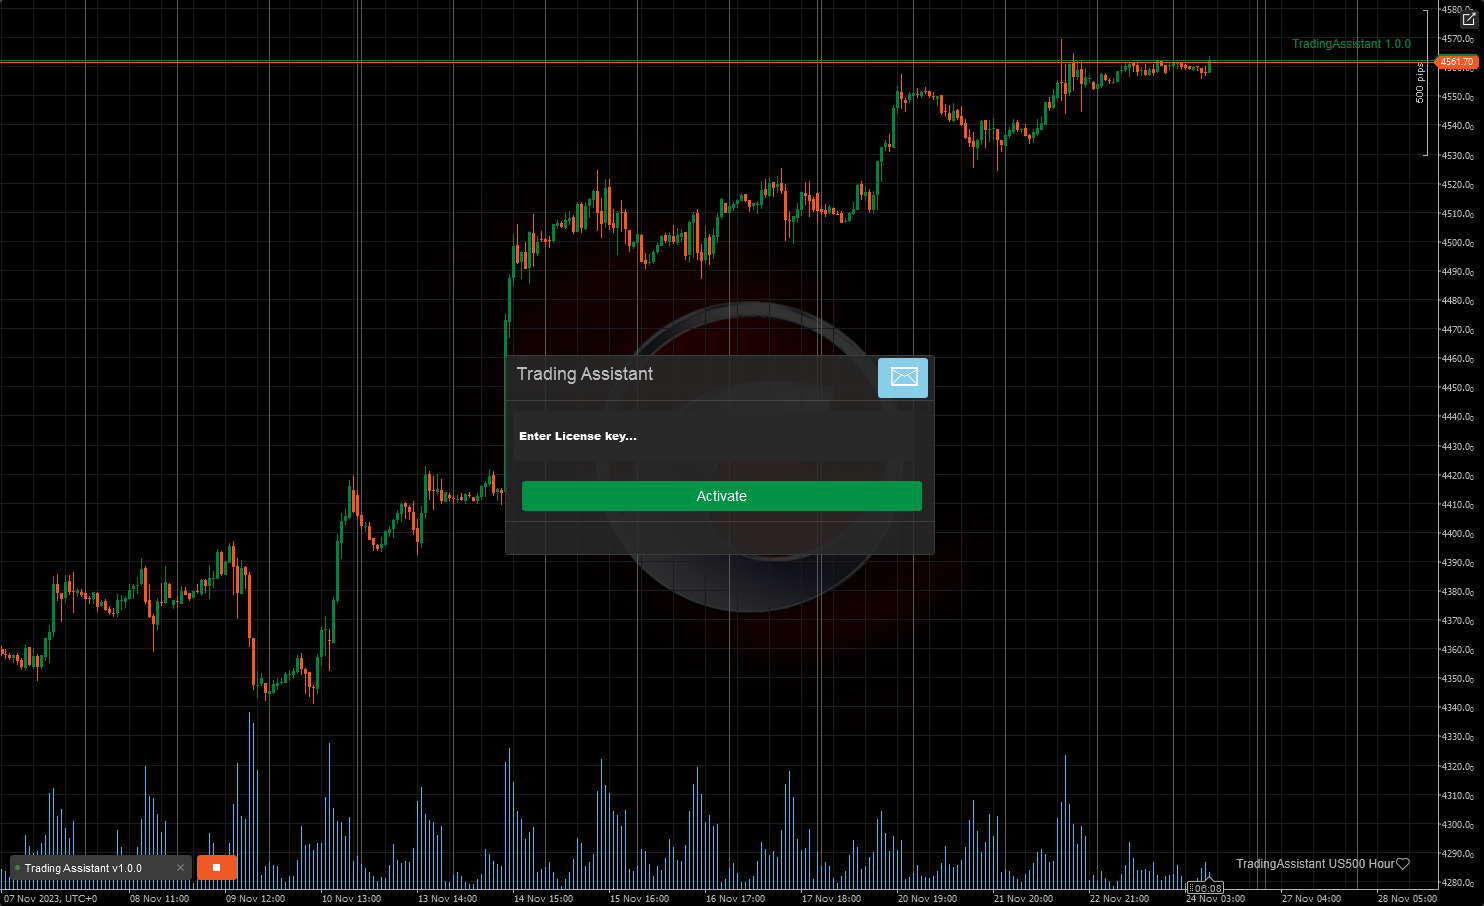Click the green TradingAssistant 1.0.0 chart label
The image size is (1484, 906).
click(1351, 44)
